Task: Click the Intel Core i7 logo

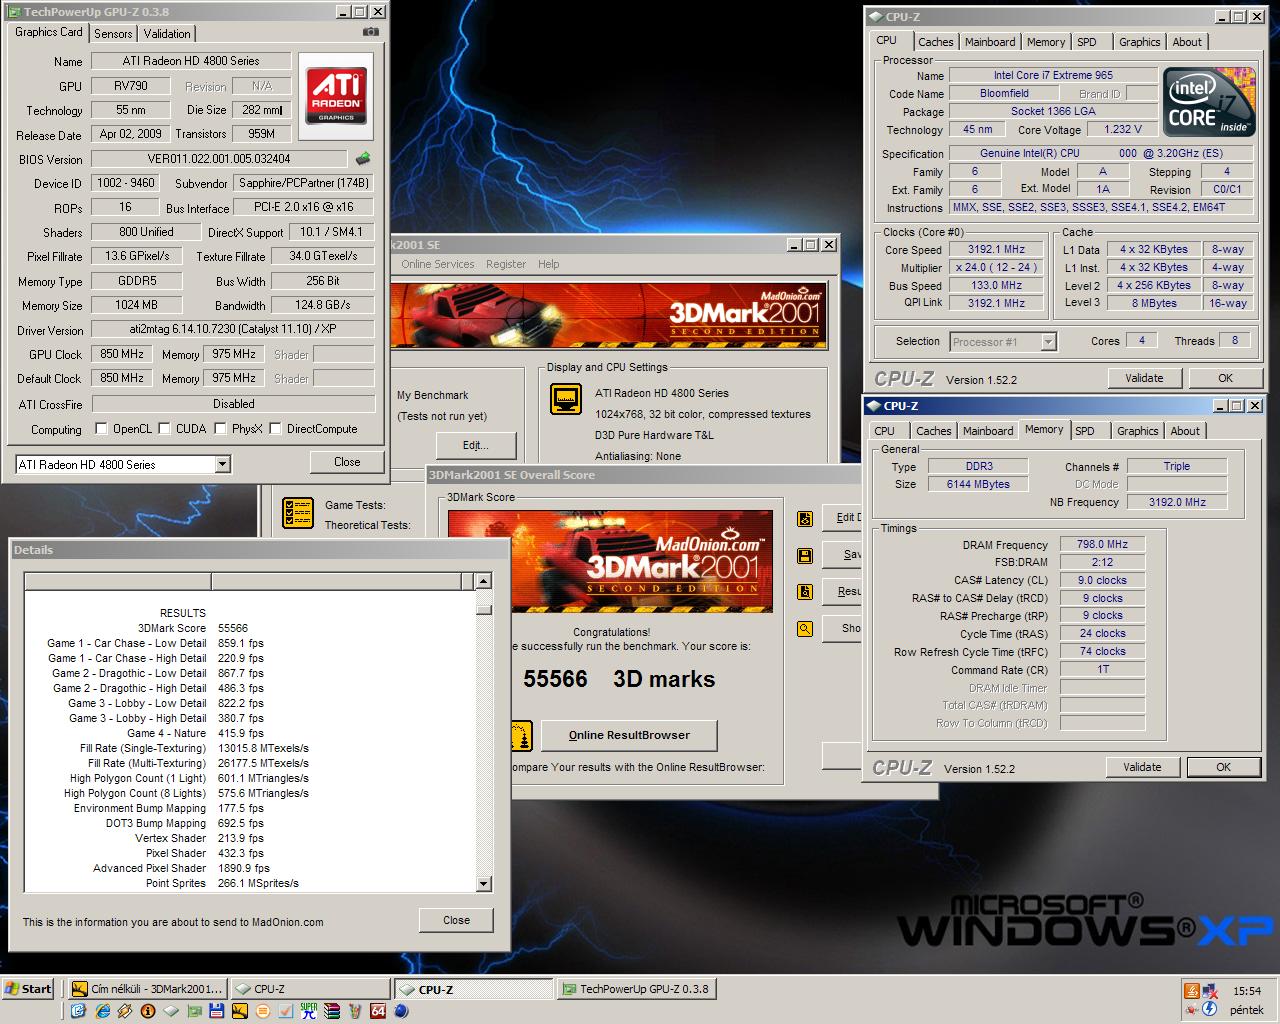Action: point(1208,103)
